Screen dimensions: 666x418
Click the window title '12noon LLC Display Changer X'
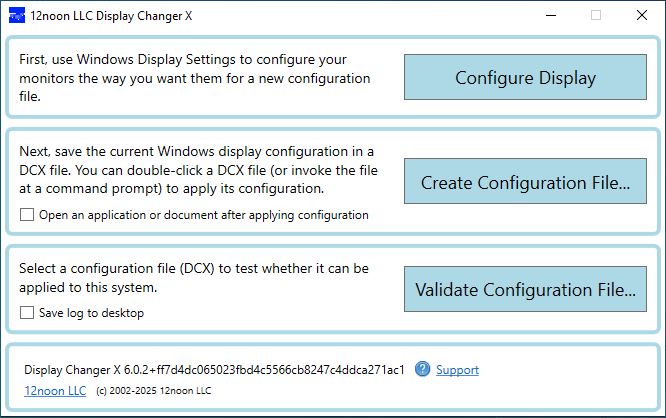pyautogui.click(x=111, y=16)
